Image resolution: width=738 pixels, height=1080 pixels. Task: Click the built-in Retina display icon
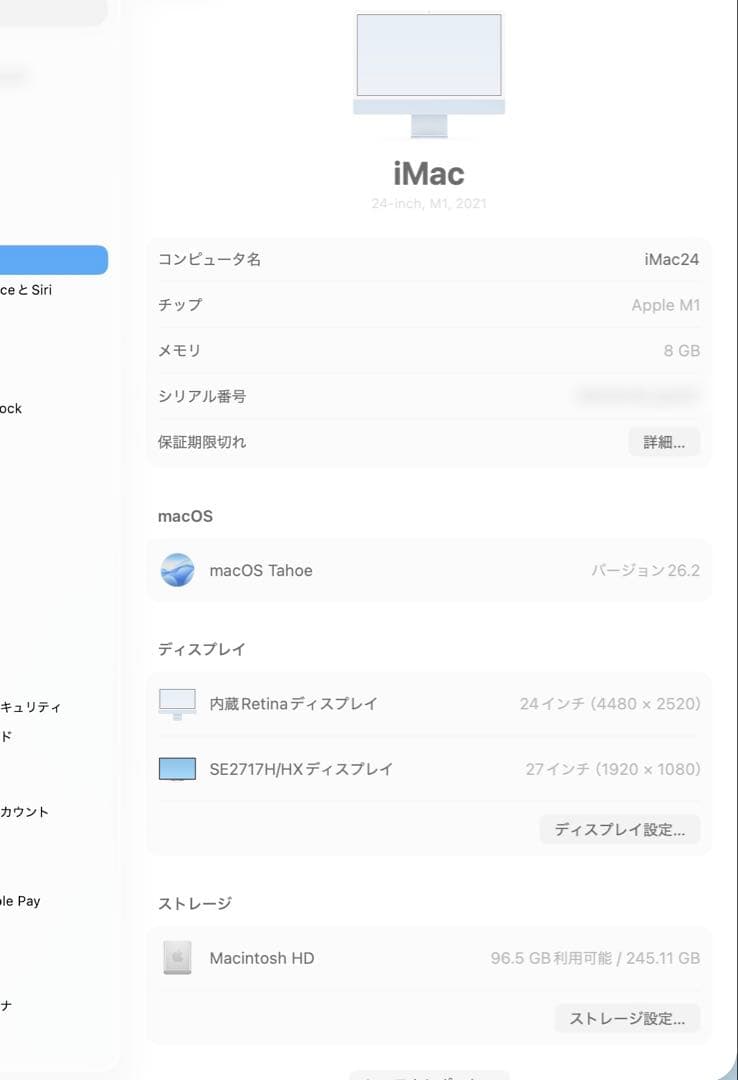tap(177, 704)
